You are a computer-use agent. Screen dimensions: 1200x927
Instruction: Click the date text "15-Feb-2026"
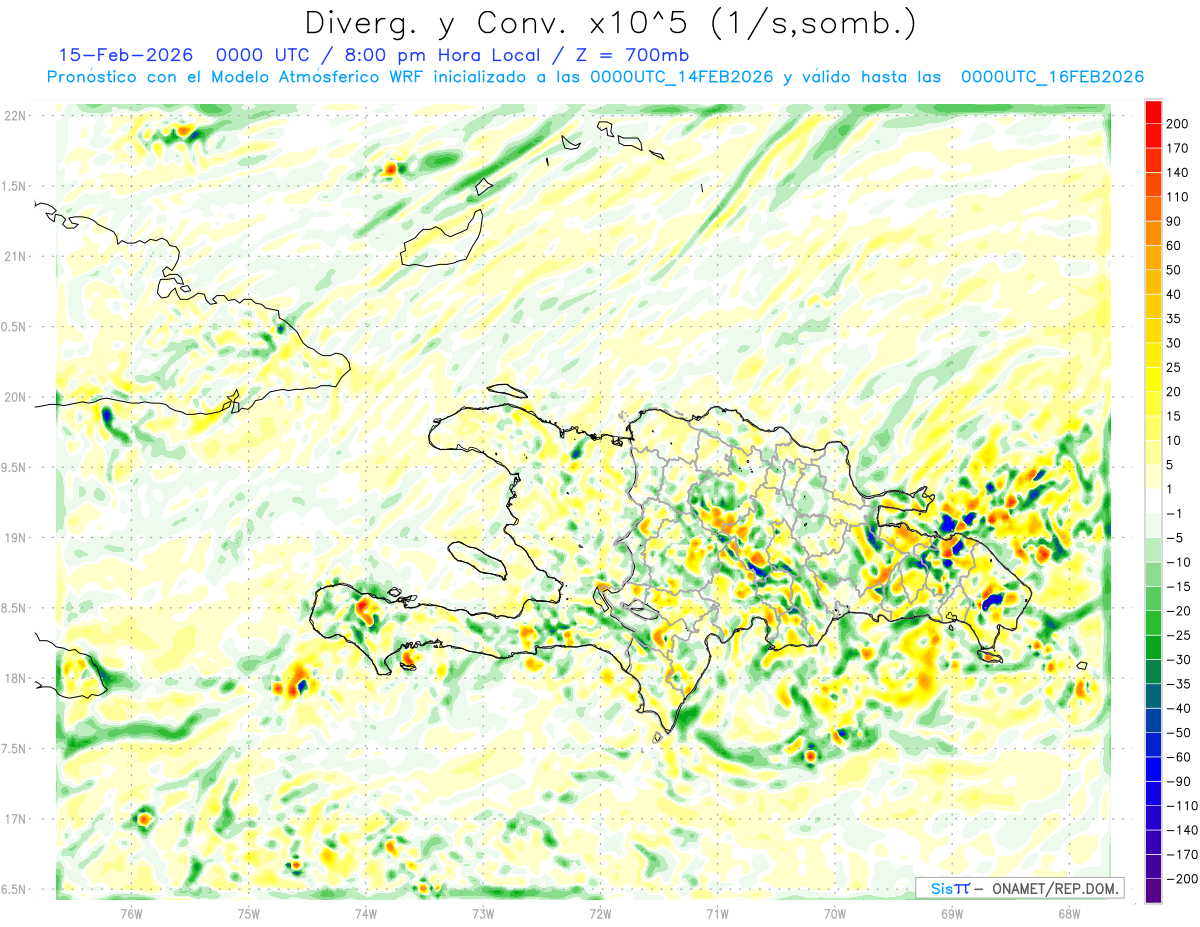coord(125,56)
